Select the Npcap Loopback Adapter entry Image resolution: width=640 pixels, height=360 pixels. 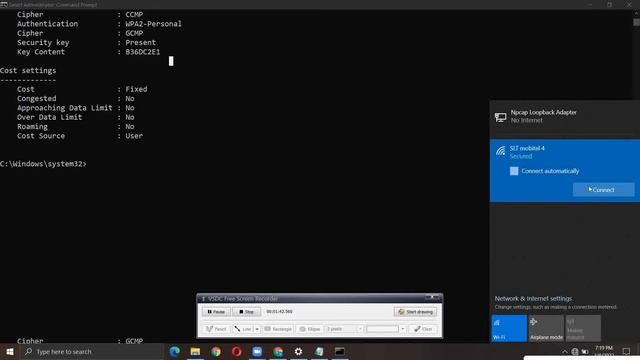click(564, 117)
